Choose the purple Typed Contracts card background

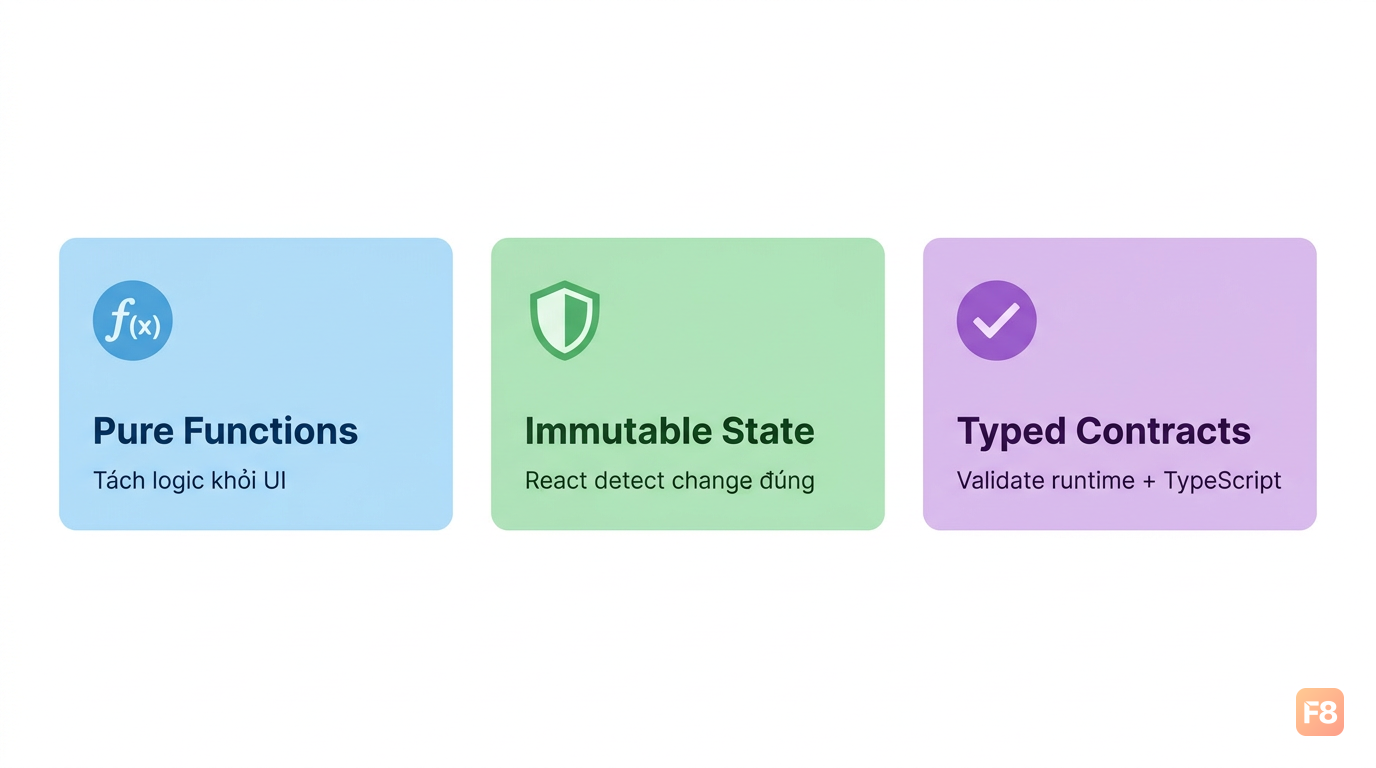(1120, 384)
